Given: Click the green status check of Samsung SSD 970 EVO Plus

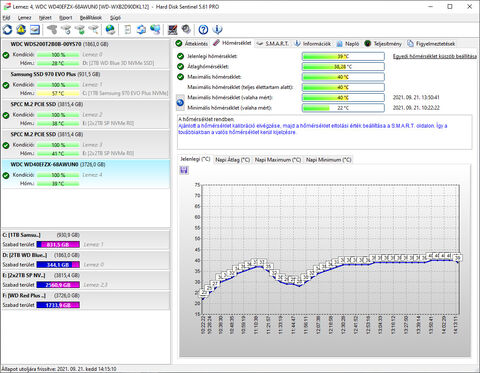Looking at the screenshot, I should click(6, 85).
